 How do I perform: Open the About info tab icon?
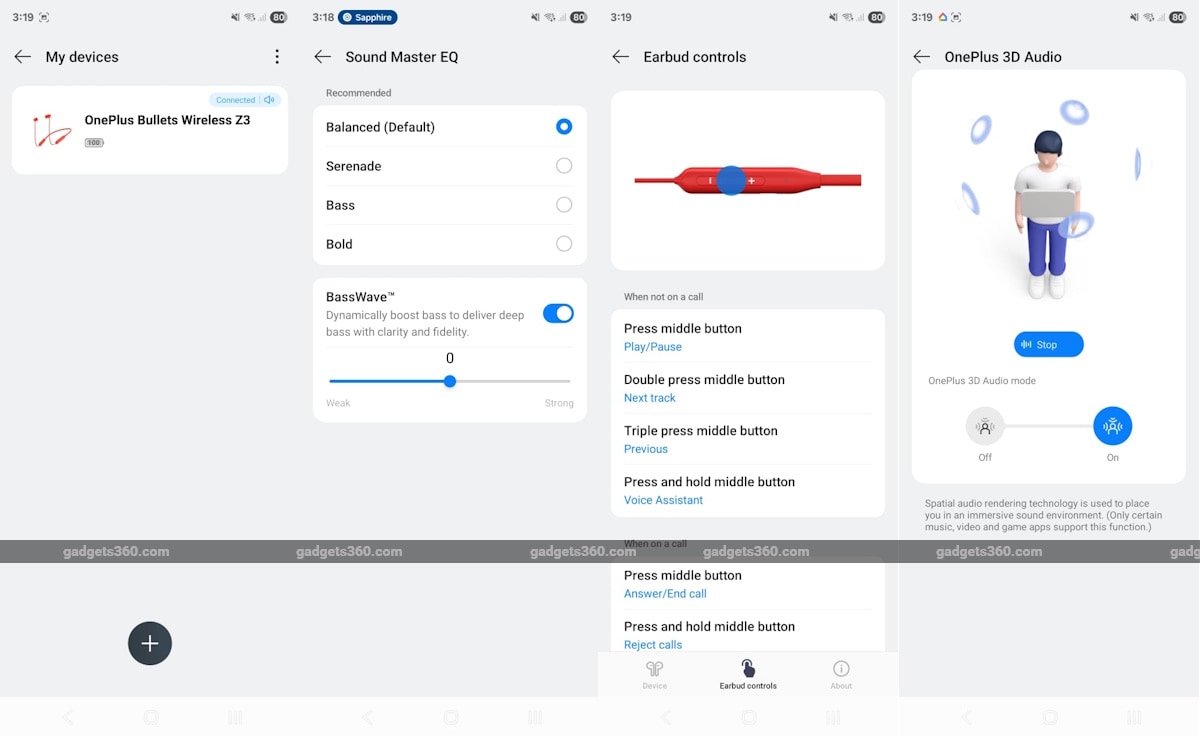841,668
